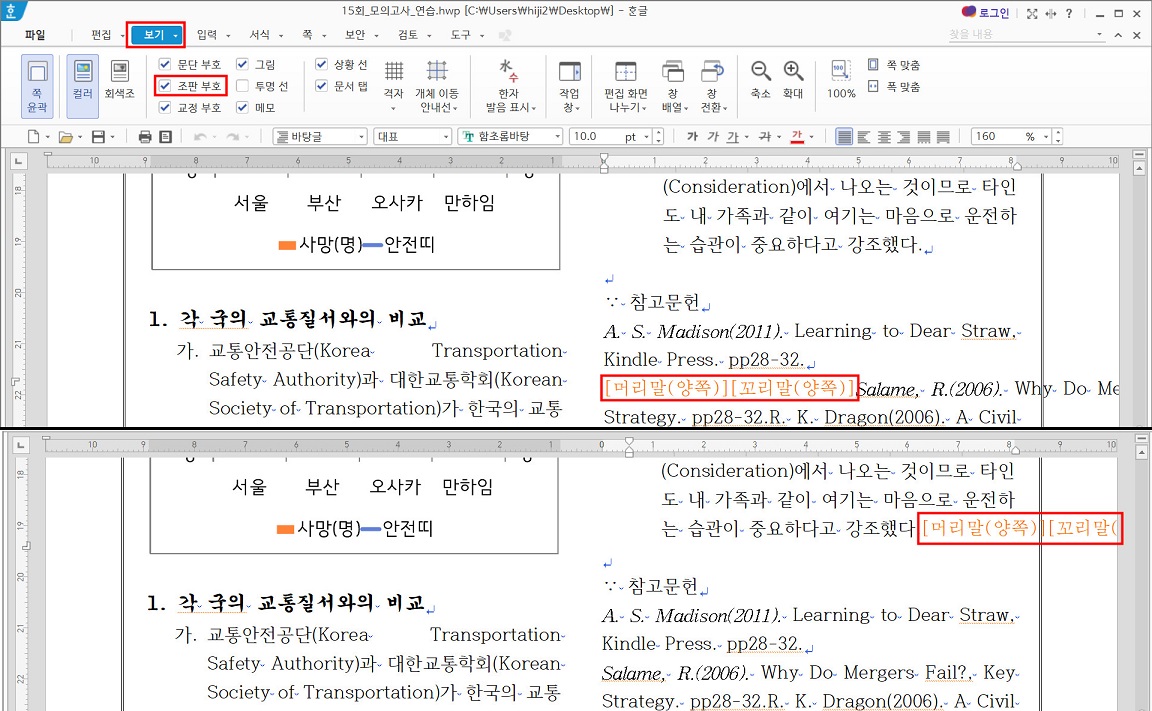Open the 편집 menu
Image resolution: width=1152 pixels, height=711 pixels.
pyautogui.click(x=101, y=35)
